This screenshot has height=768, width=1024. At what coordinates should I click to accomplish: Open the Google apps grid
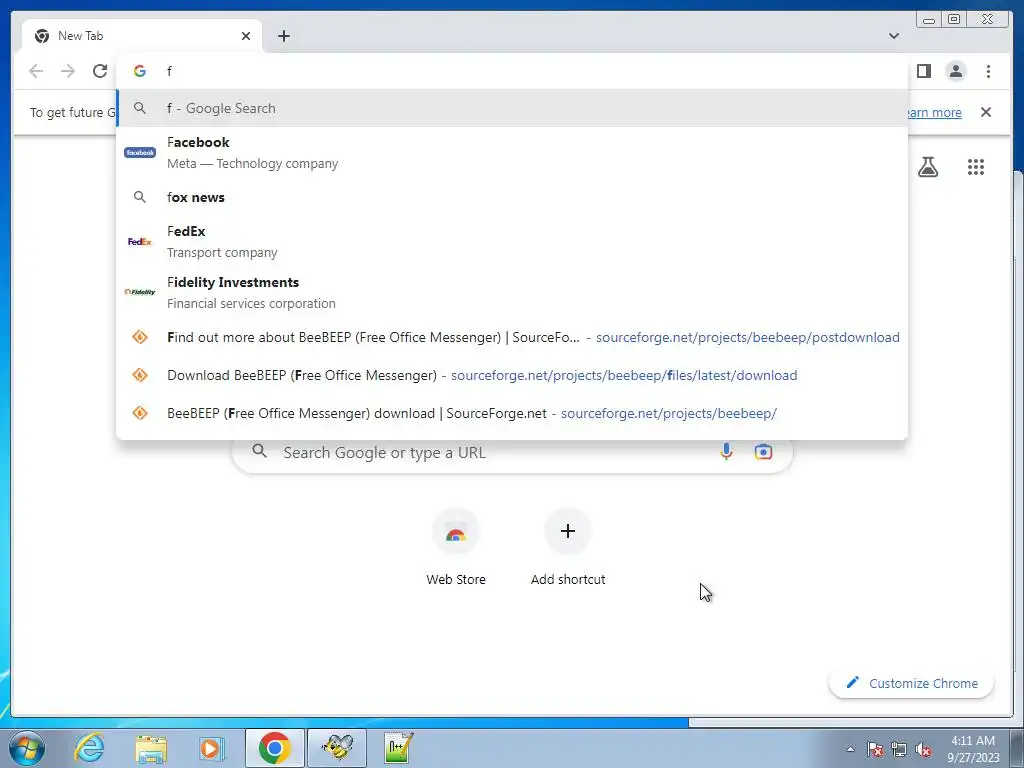click(x=976, y=167)
